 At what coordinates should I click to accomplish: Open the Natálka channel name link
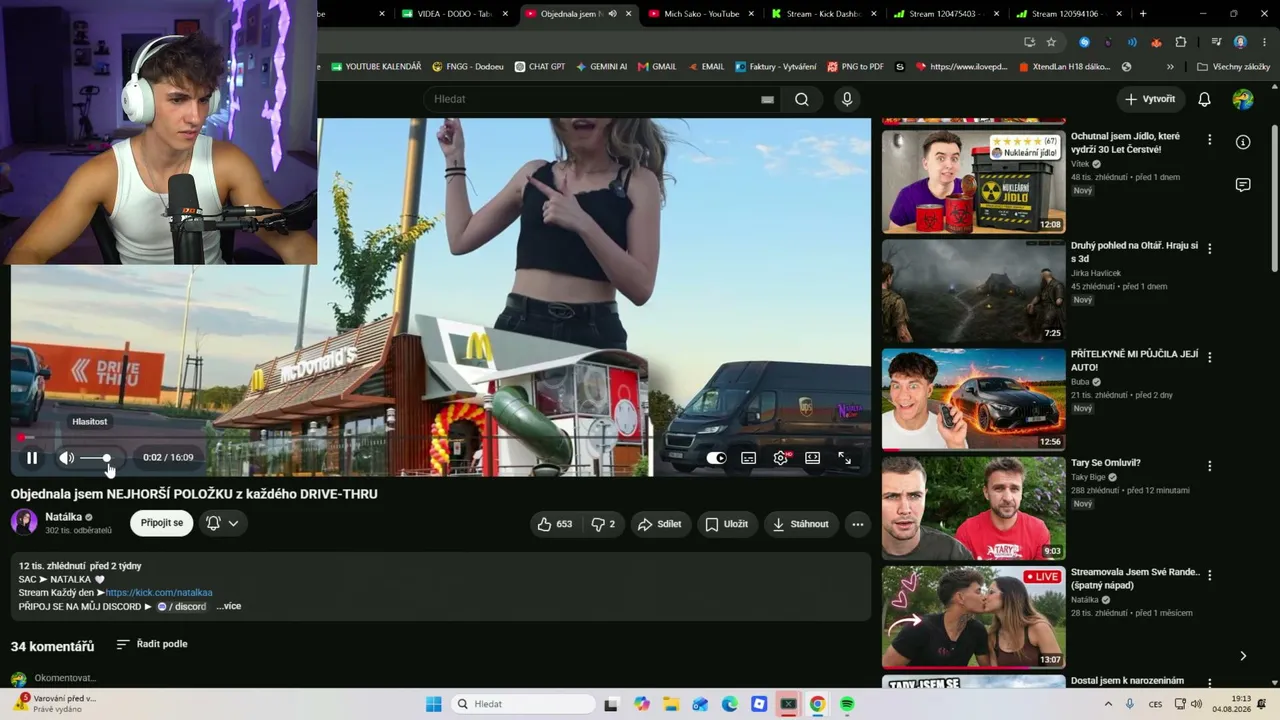pyautogui.click(x=64, y=517)
